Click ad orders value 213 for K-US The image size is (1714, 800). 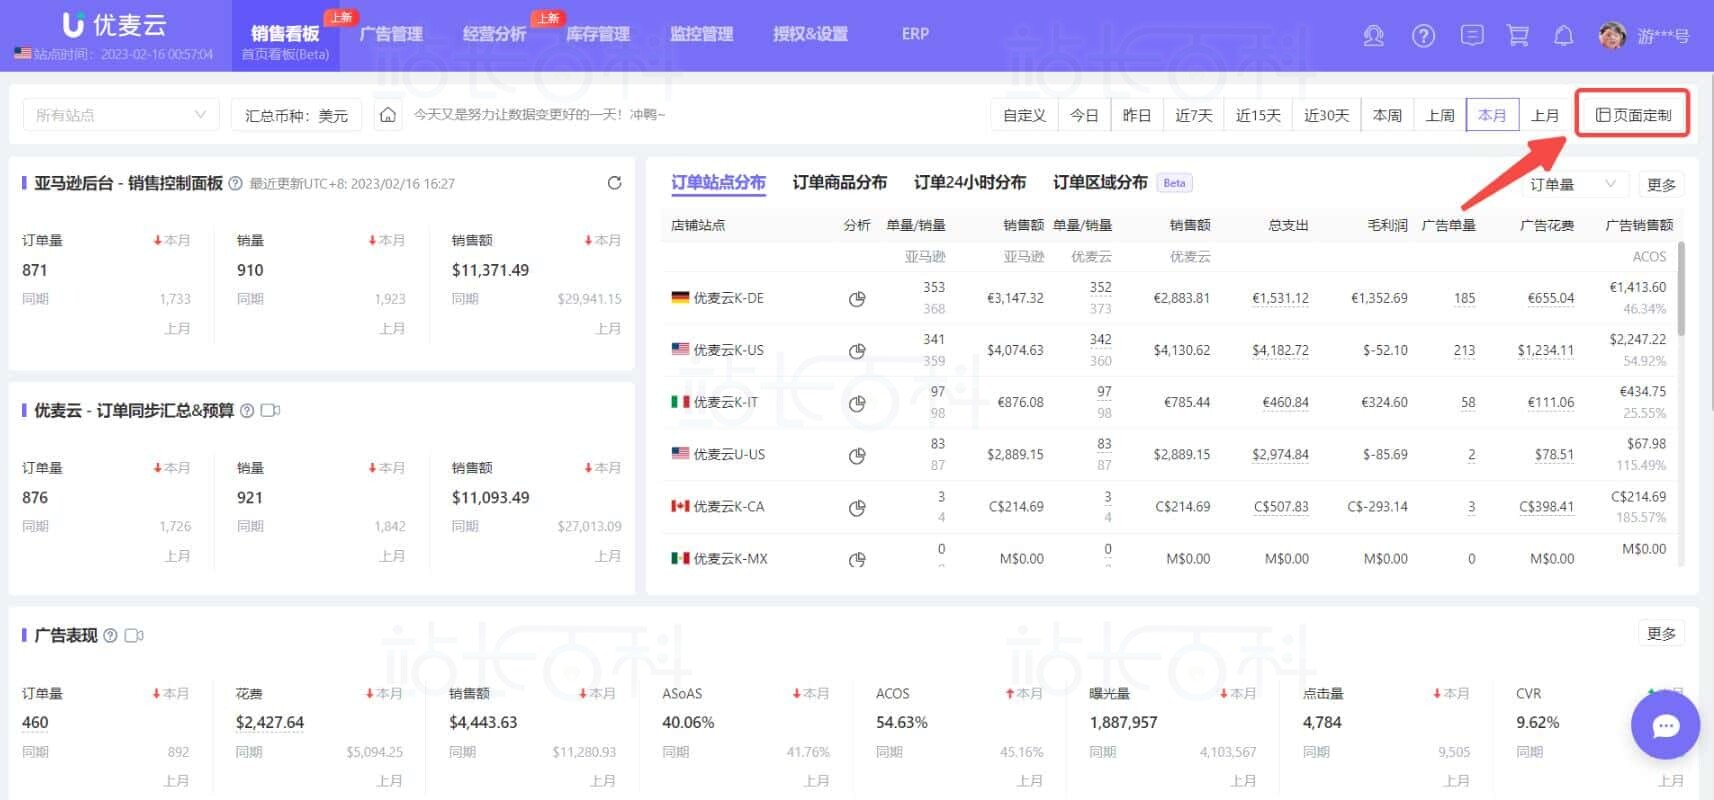click(1464, 350)
